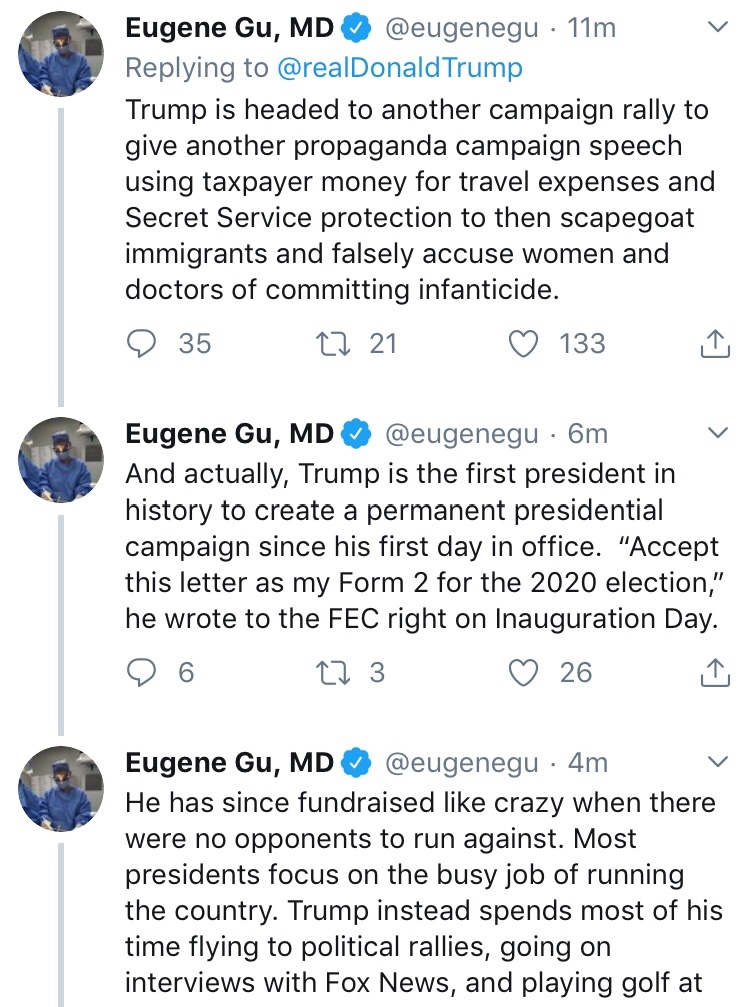Image resolution: width=750 pixels, height=1007 pixels.
Task: Share the campaign rally tweet
Action: pos(713,344)
